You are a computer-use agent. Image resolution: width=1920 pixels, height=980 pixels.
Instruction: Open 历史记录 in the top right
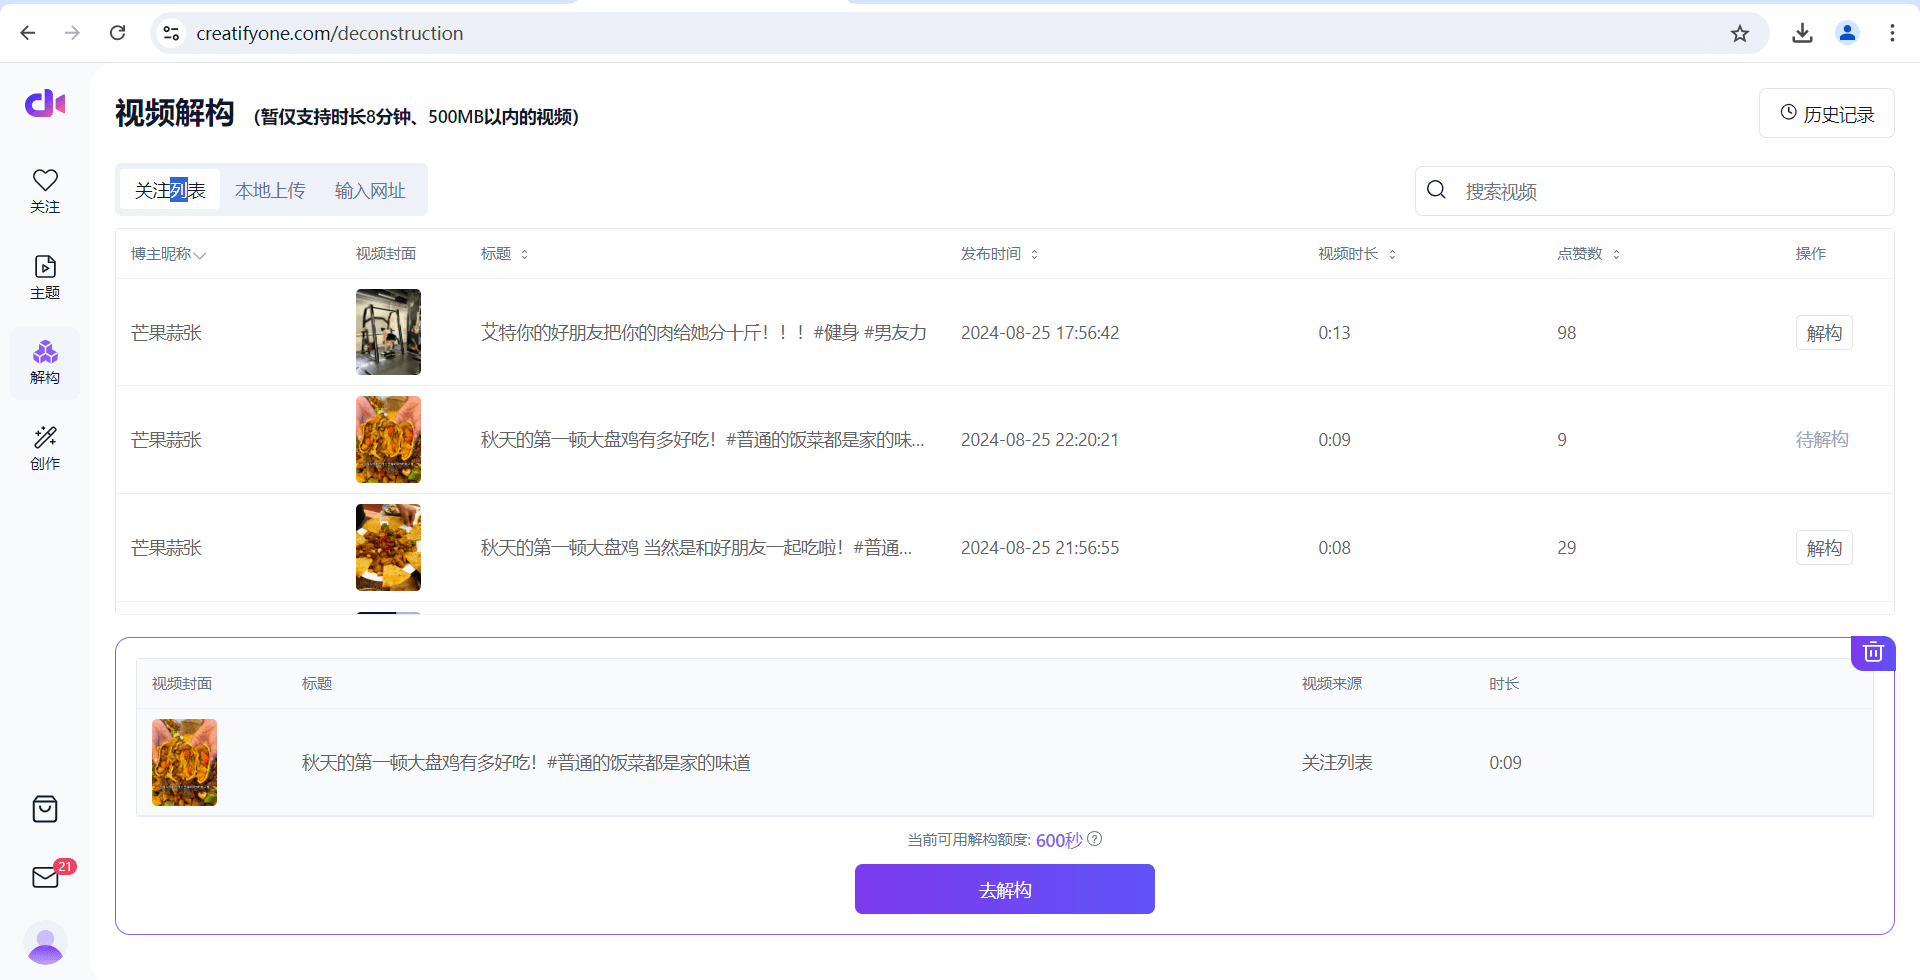pyautogui.click(x=1826, y=113)
